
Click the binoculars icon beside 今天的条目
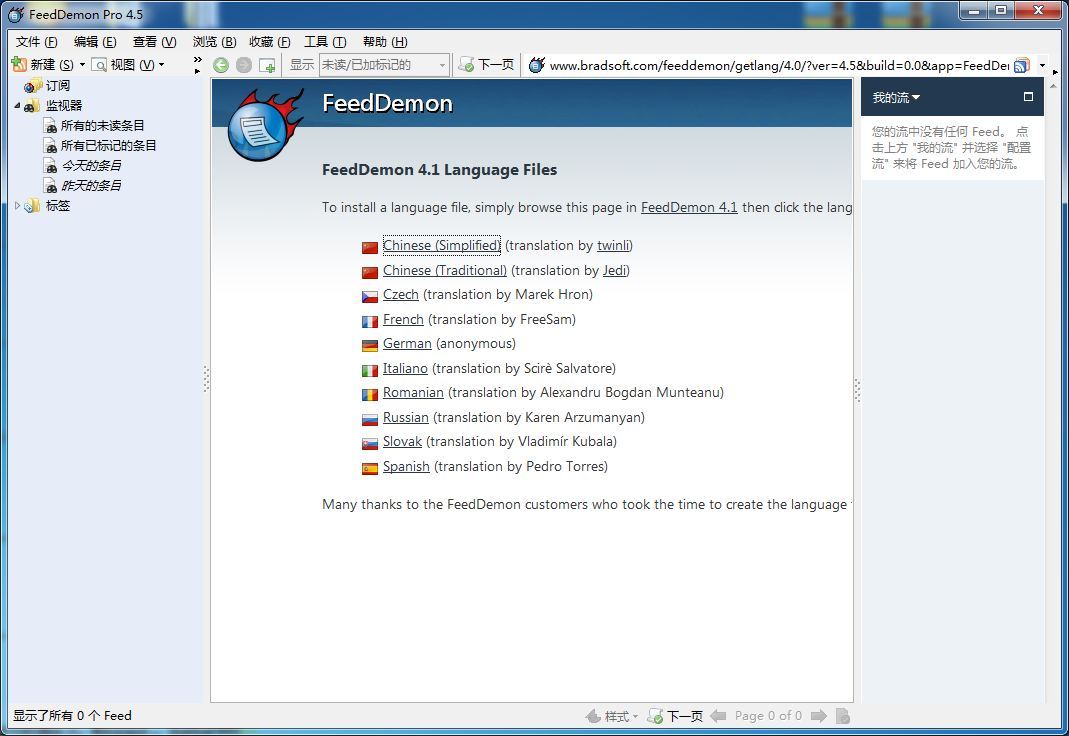tap(50, 166)
